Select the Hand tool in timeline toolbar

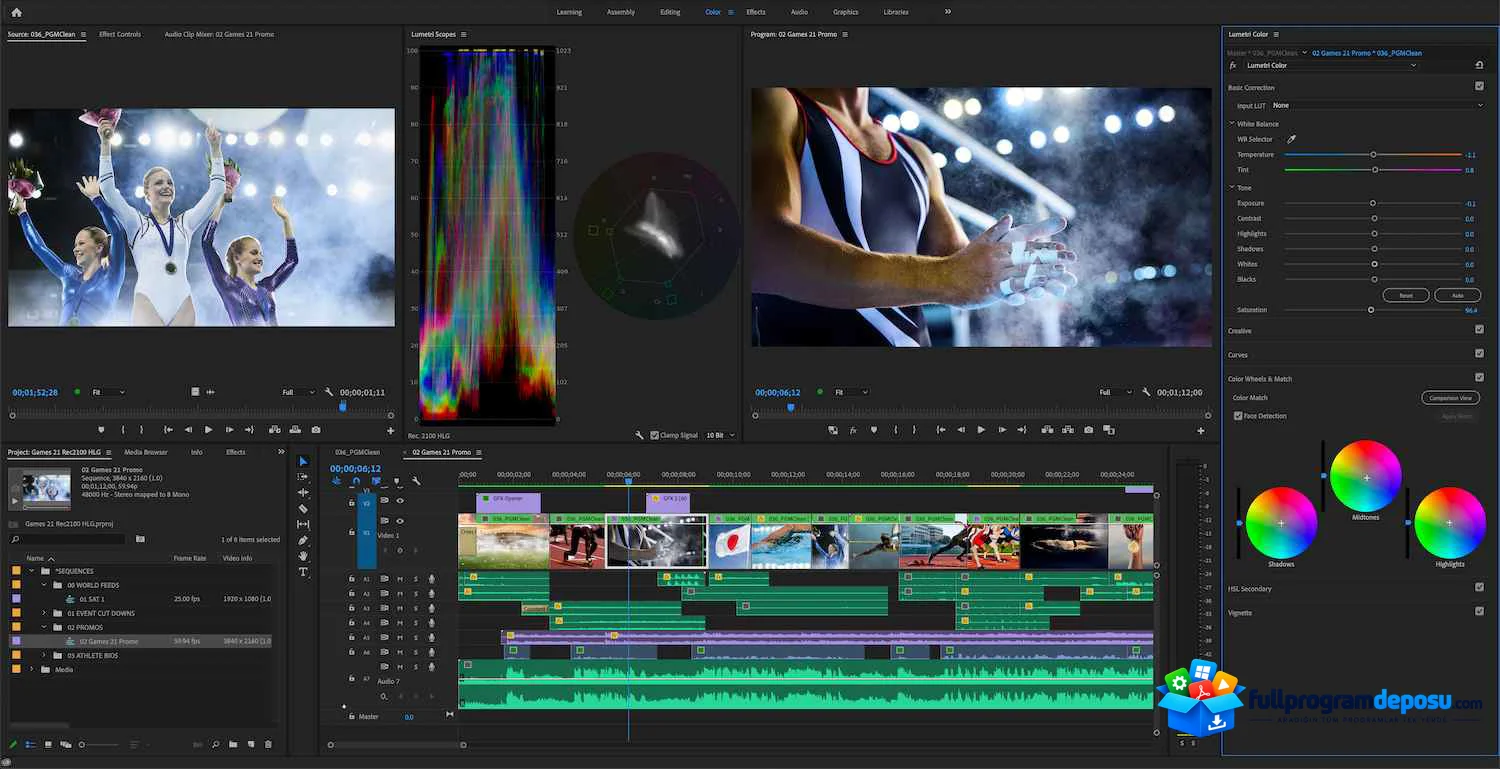303,556
